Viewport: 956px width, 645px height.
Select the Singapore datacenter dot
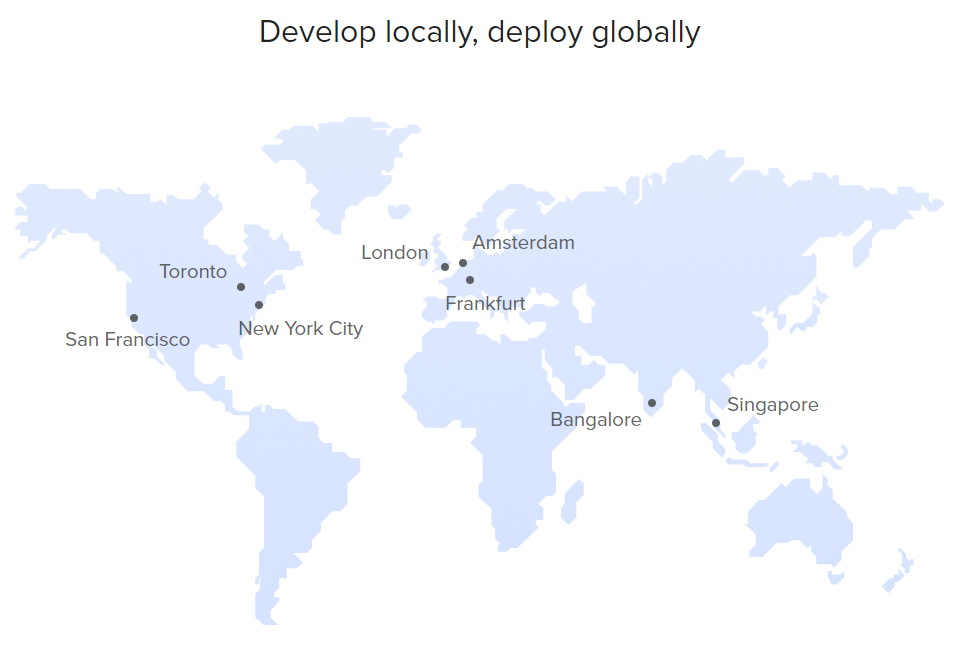click(716, 422)
